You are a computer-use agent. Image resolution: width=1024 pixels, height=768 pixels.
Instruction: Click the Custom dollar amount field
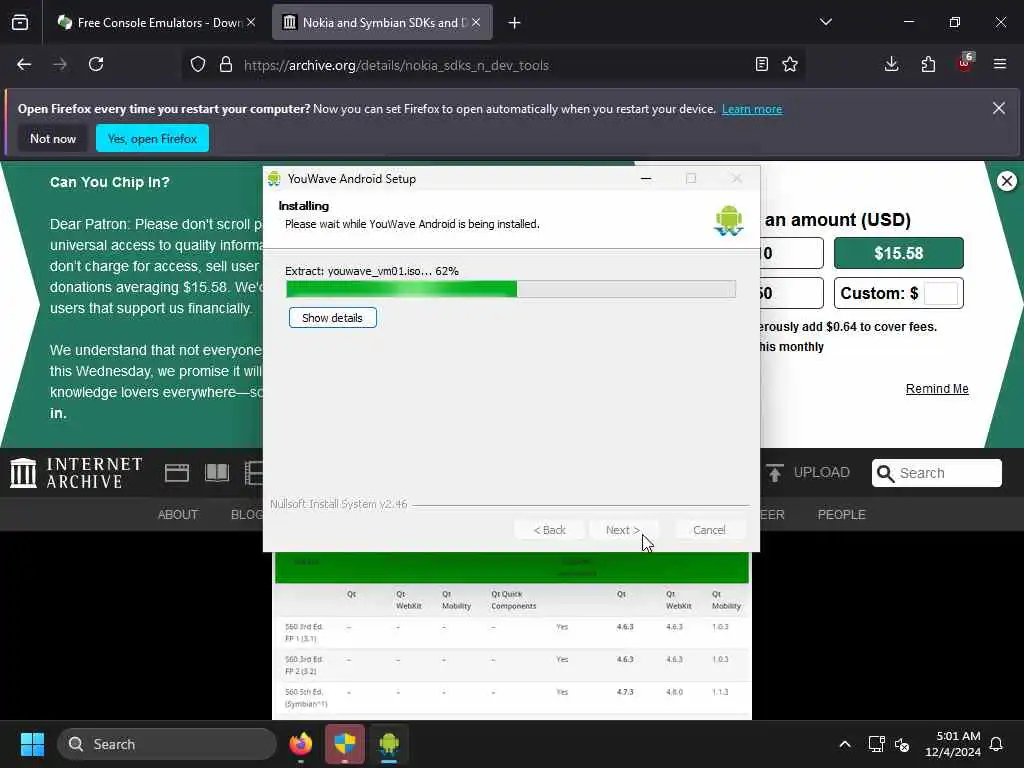941,293
